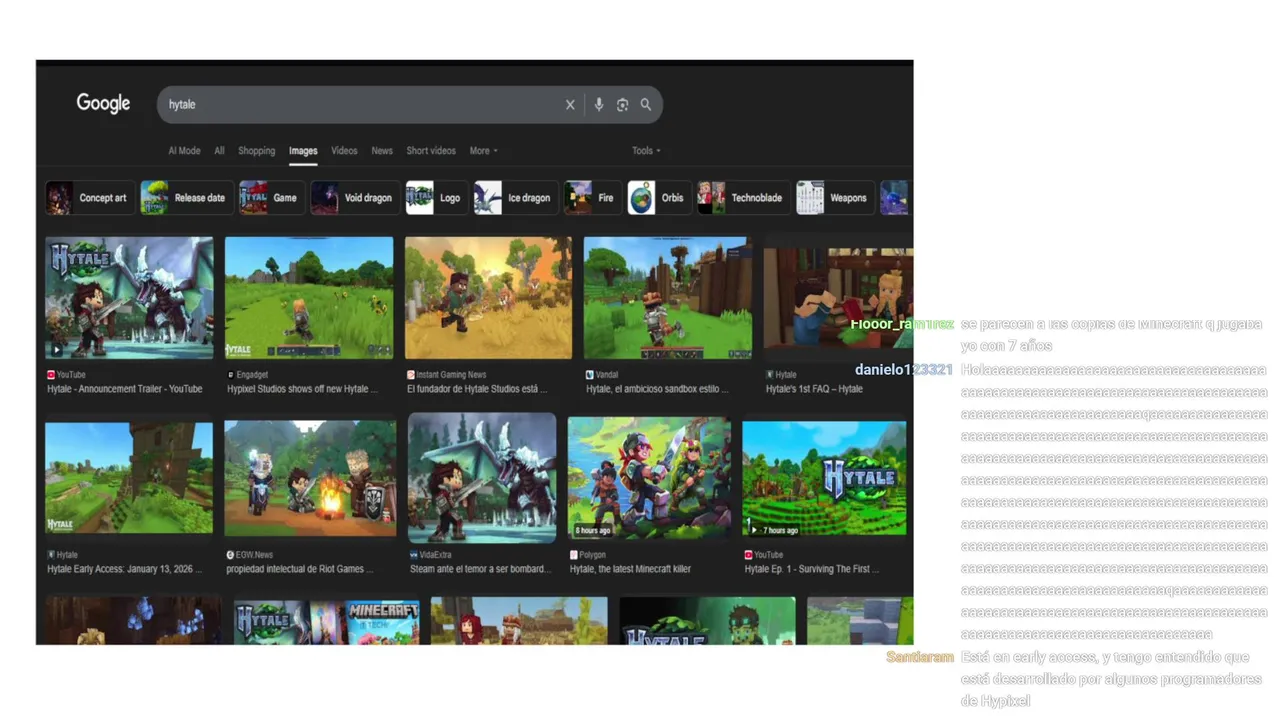Switch to the Shopping tab

pos(256,151)
